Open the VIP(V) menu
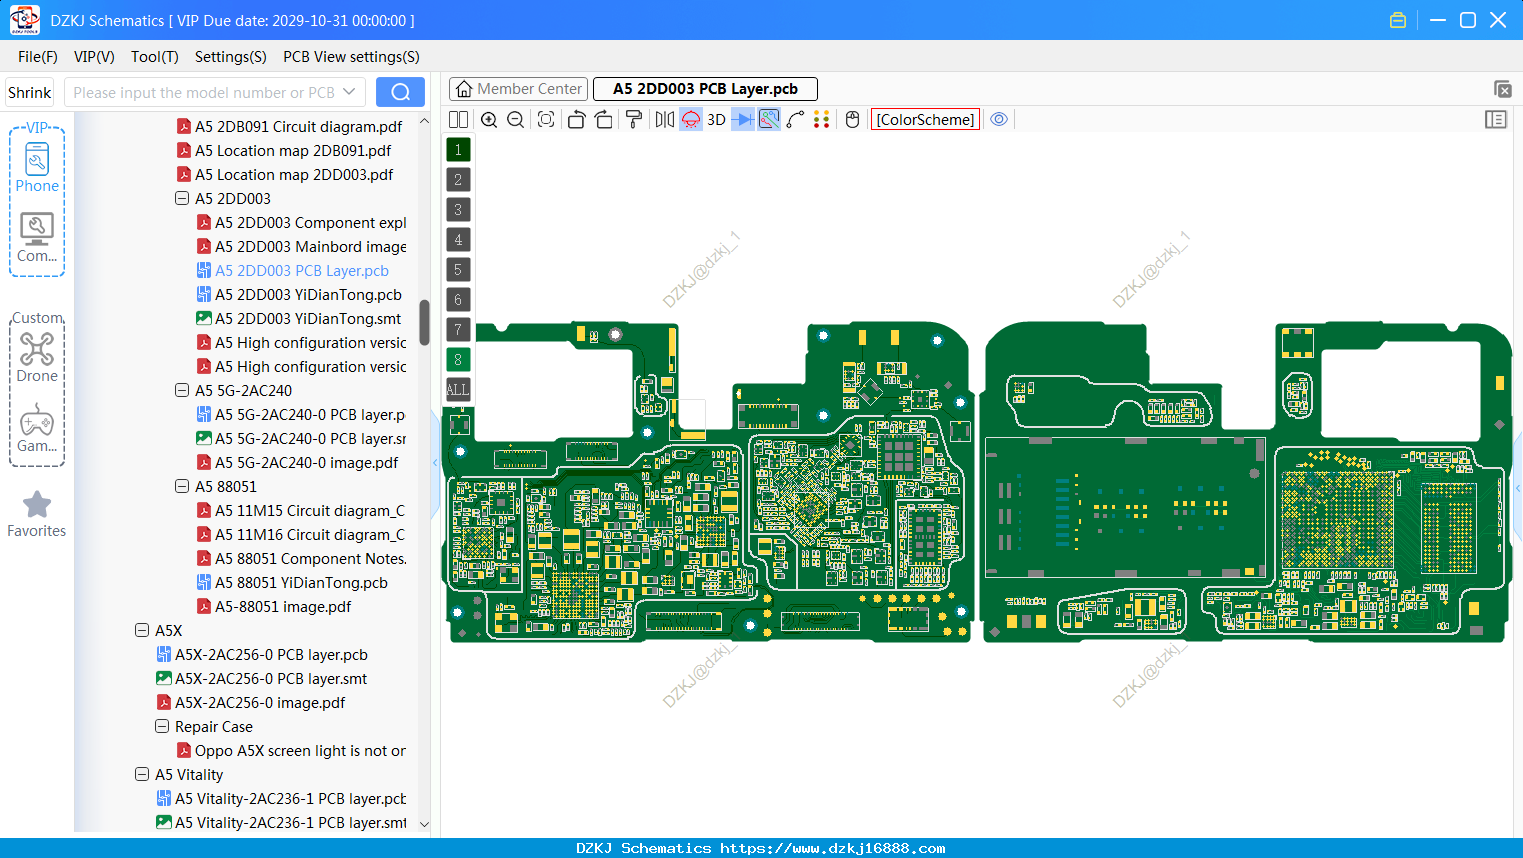The image size is (1523, 858). (94, 57)
